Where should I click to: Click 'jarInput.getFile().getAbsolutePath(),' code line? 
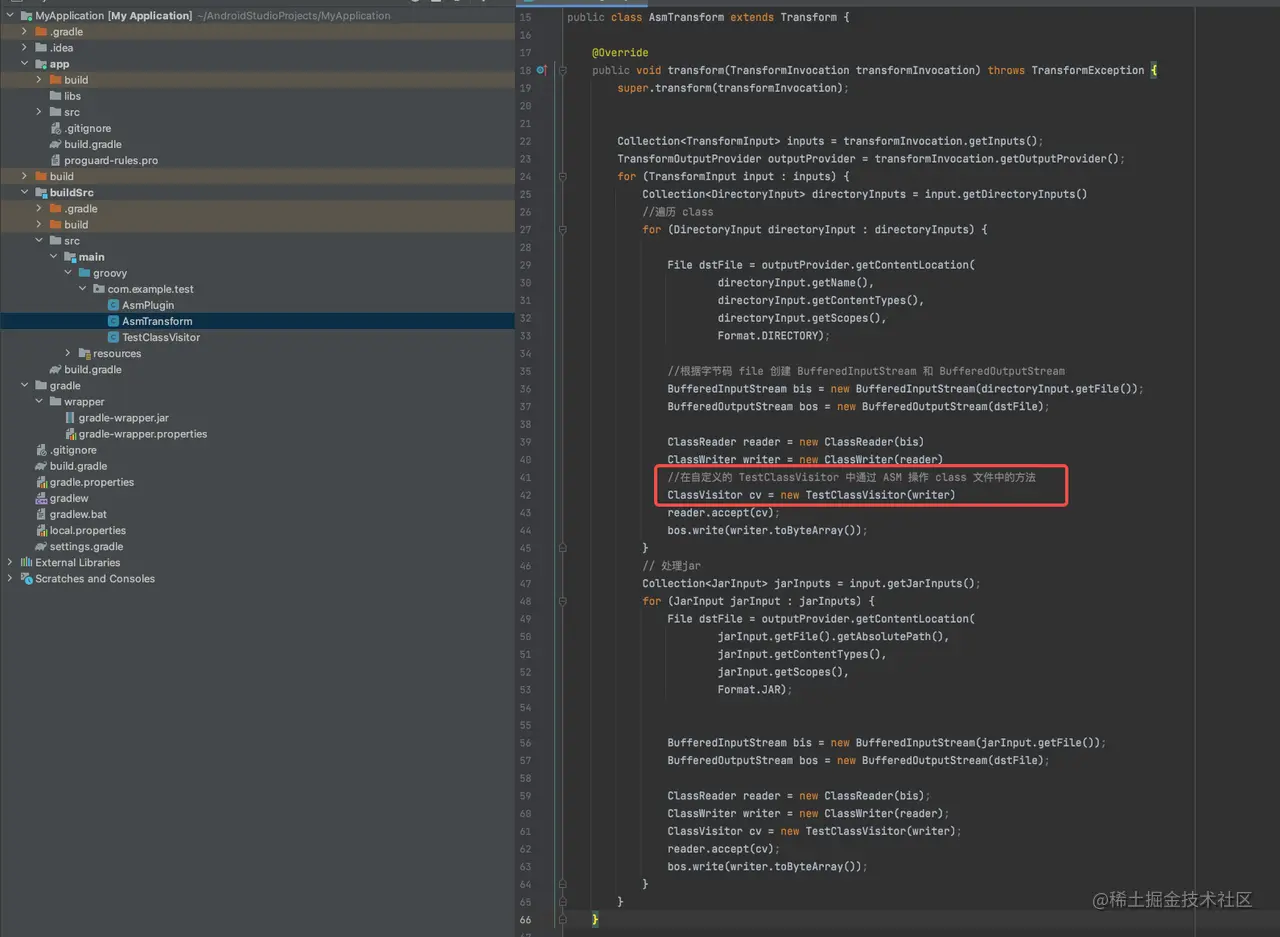(833, 637)
